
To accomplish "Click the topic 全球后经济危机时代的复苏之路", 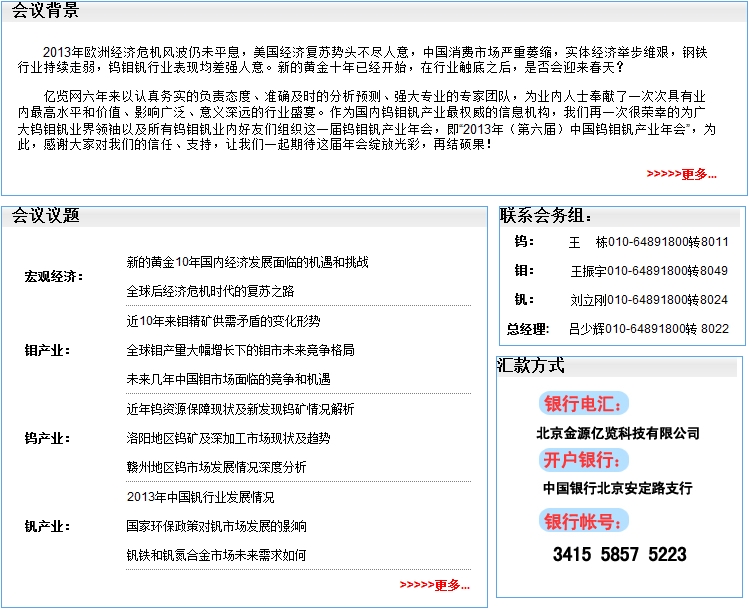I will [210, 291].
